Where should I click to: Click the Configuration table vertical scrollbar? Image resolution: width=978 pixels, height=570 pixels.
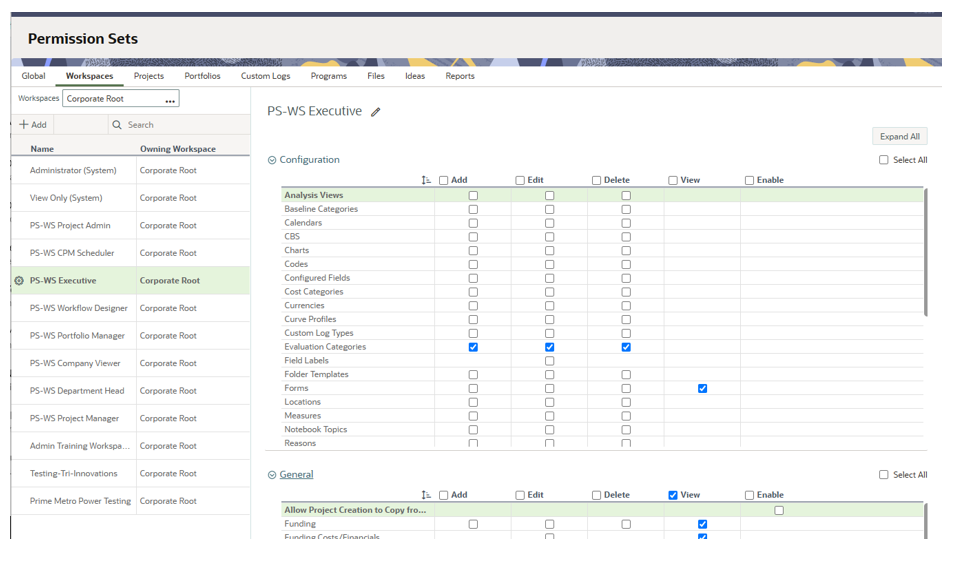(925, 250)
